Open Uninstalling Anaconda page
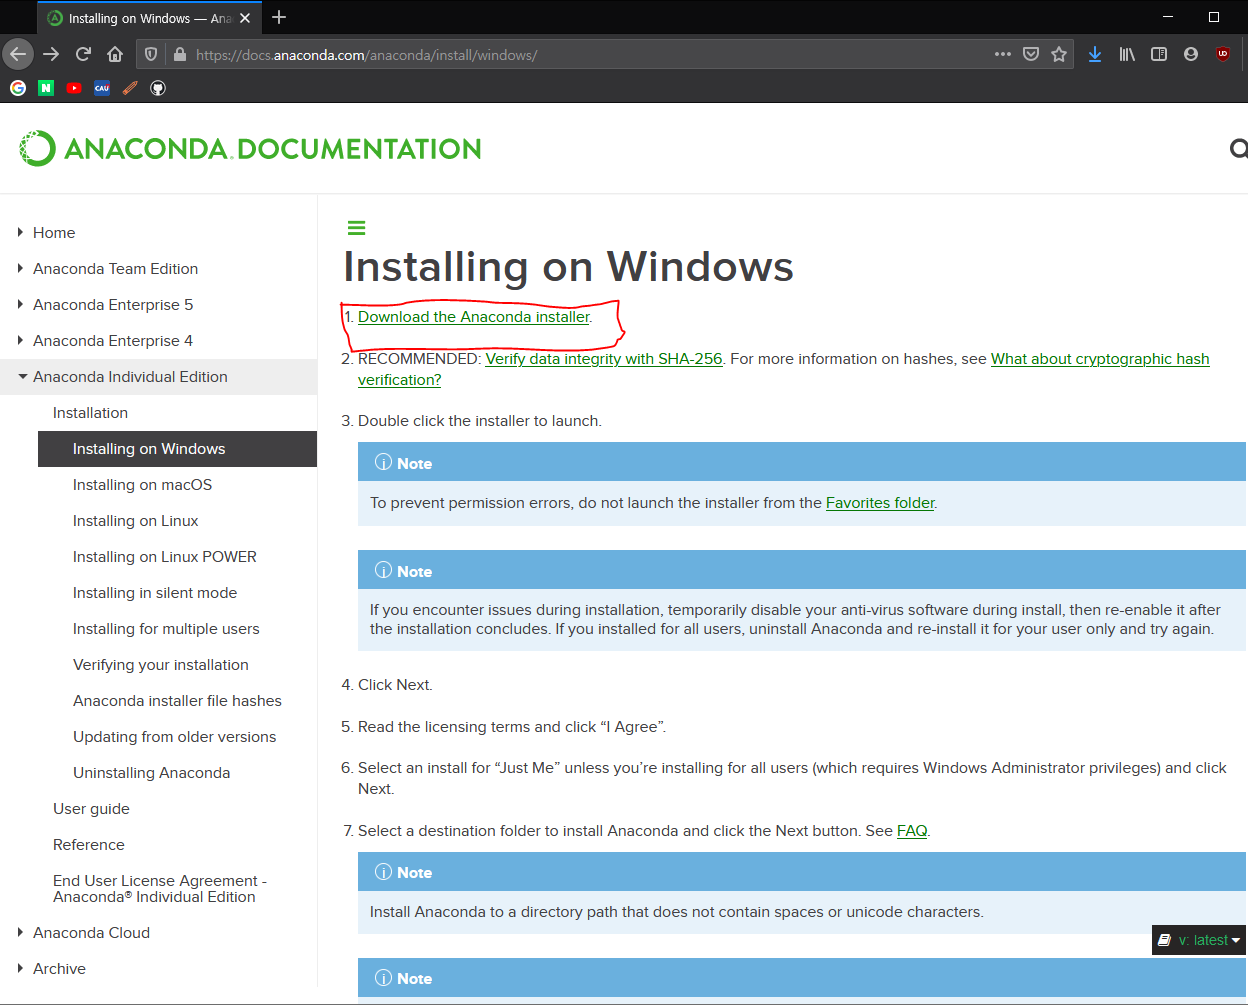 151,772
